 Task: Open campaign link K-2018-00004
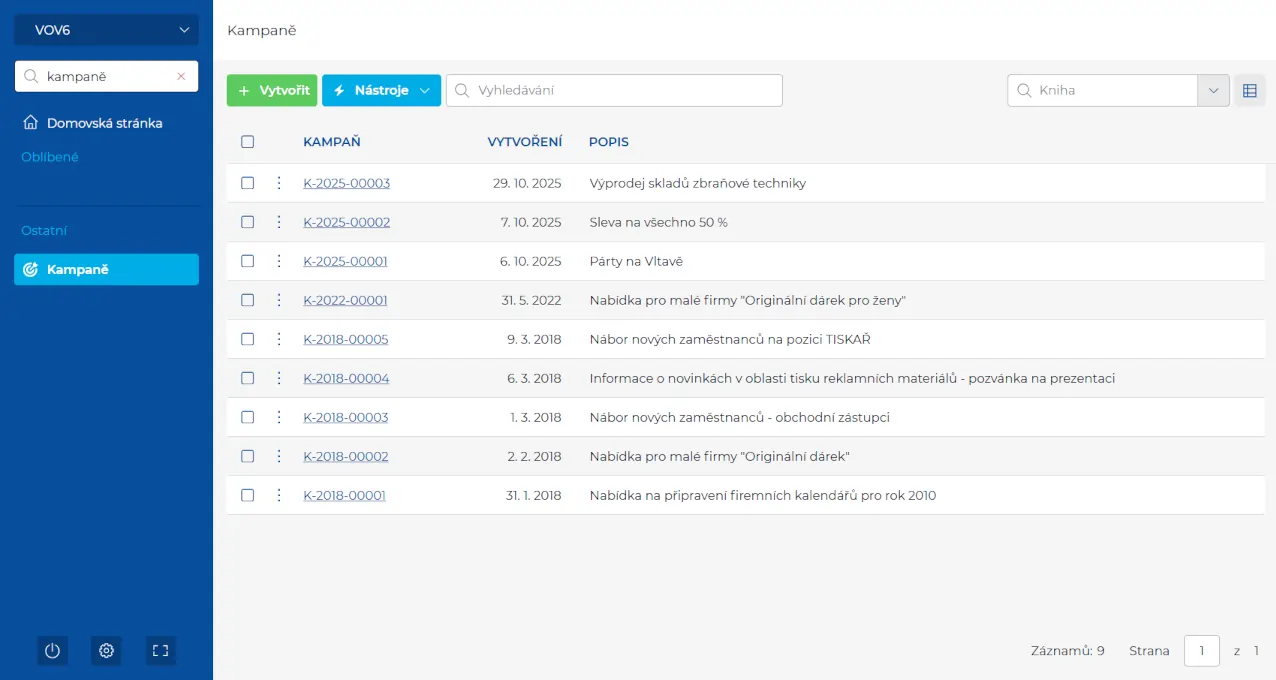346,378
